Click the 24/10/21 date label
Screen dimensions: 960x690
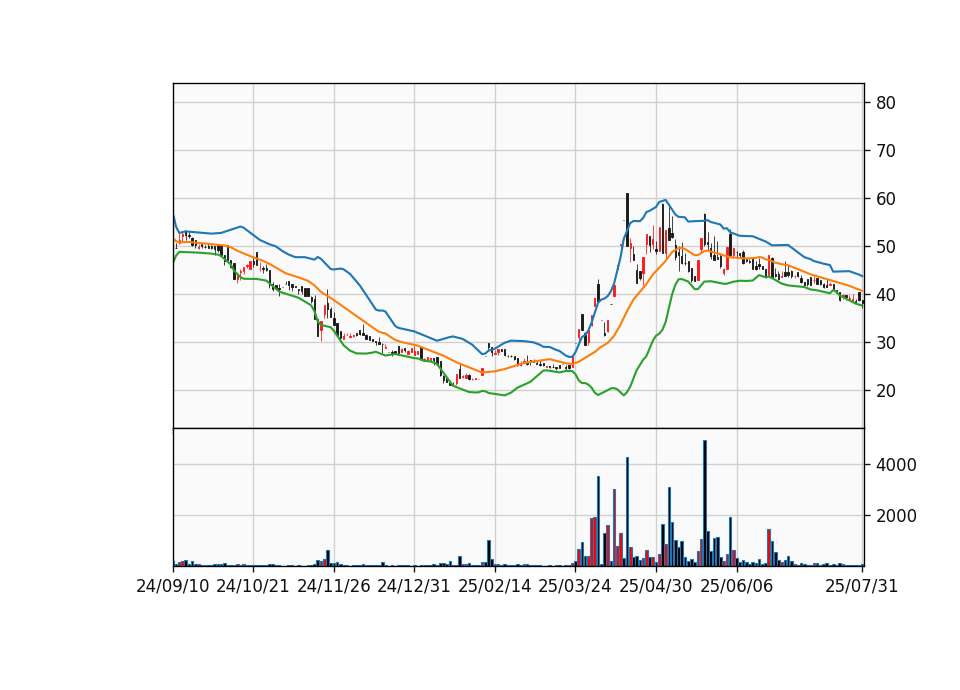click(253, 586)
